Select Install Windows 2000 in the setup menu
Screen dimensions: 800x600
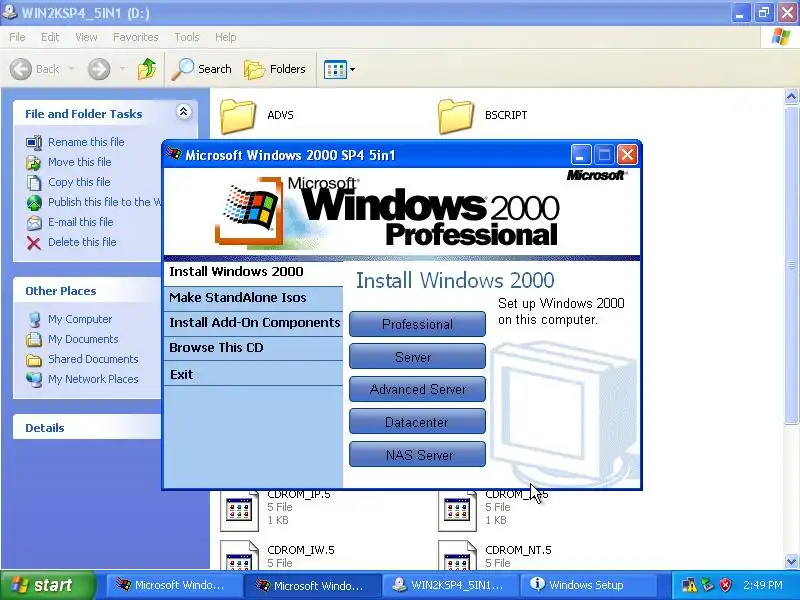point(253,272)
